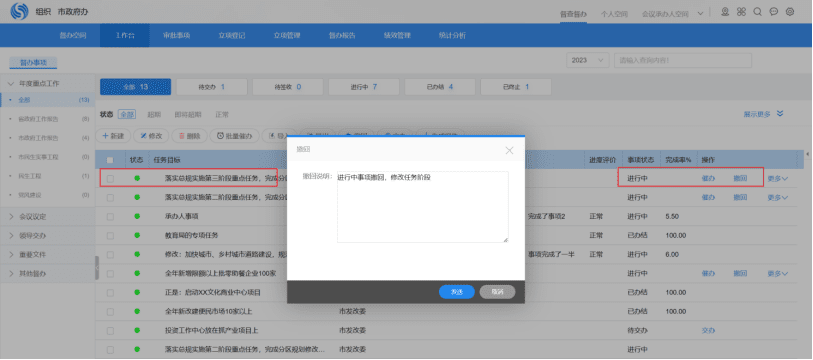Click 交办 link in the 待交办 row
Image resolution: width=813 pixels, height=360 pixels.
click(708, 330)
